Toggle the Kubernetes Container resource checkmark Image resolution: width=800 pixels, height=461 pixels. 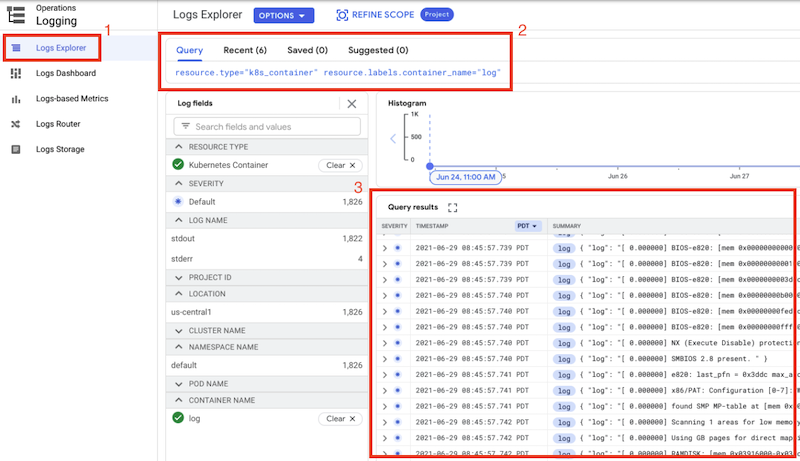pyautogui.click(x=178, y=165)
